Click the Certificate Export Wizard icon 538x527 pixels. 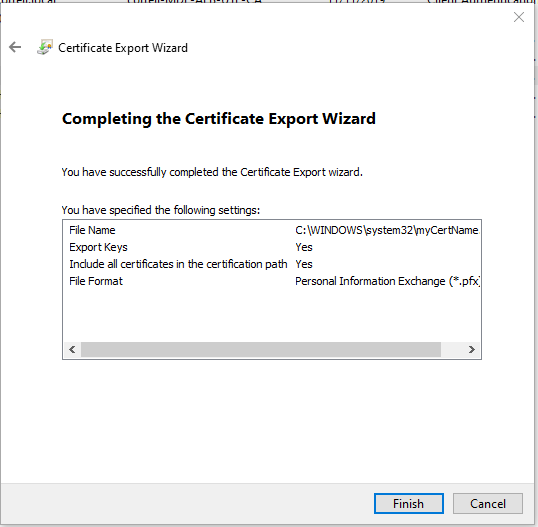pos(45,47)
